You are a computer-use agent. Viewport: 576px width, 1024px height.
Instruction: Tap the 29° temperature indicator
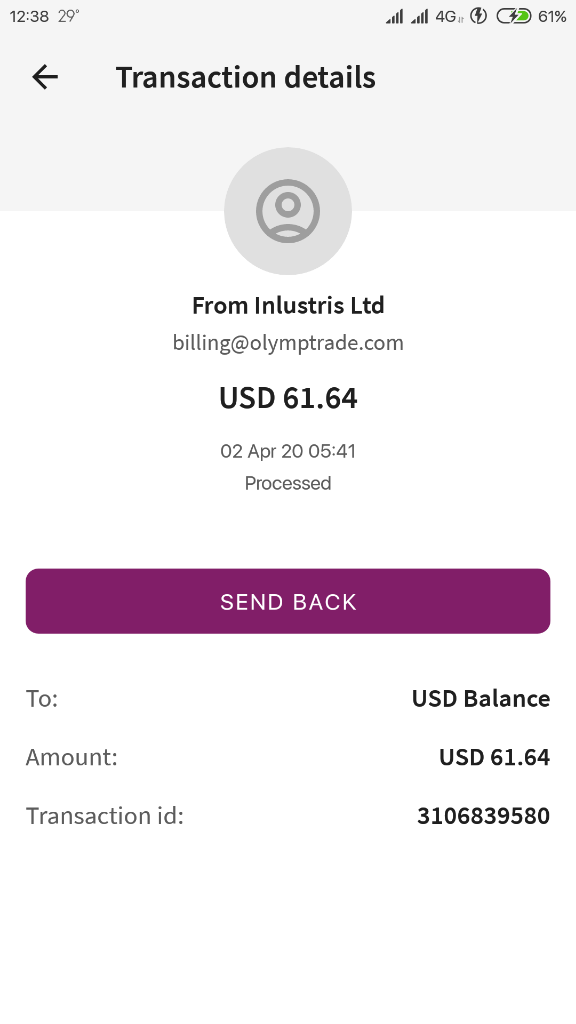(x=69, y=16)
